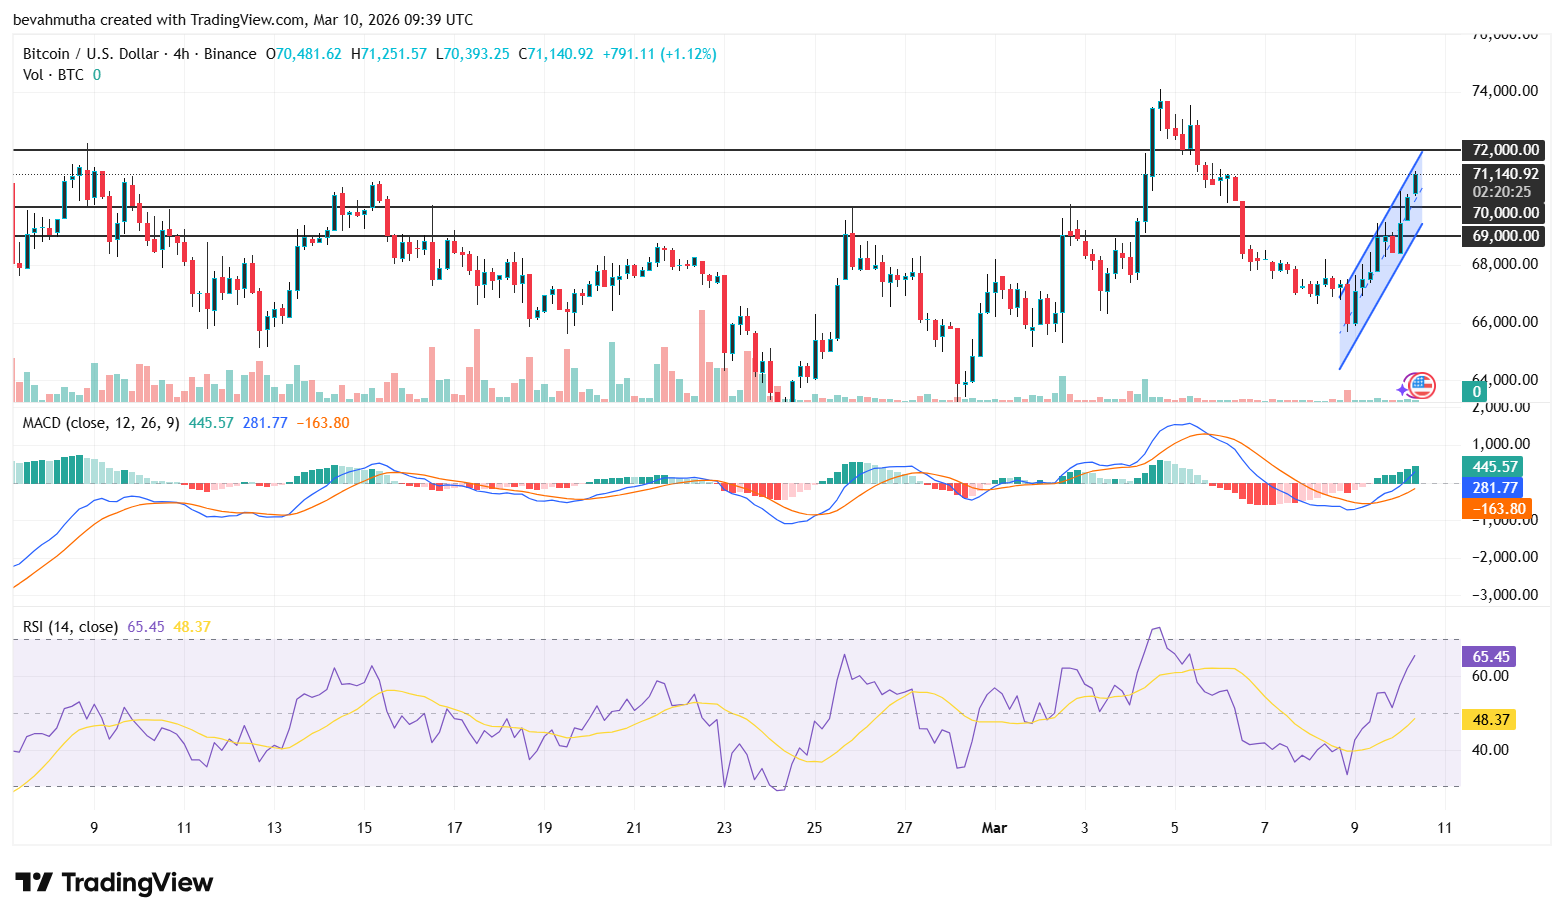Click the TradingView wordmark at the bottom

pyautogui.click(x=137, y=883)
